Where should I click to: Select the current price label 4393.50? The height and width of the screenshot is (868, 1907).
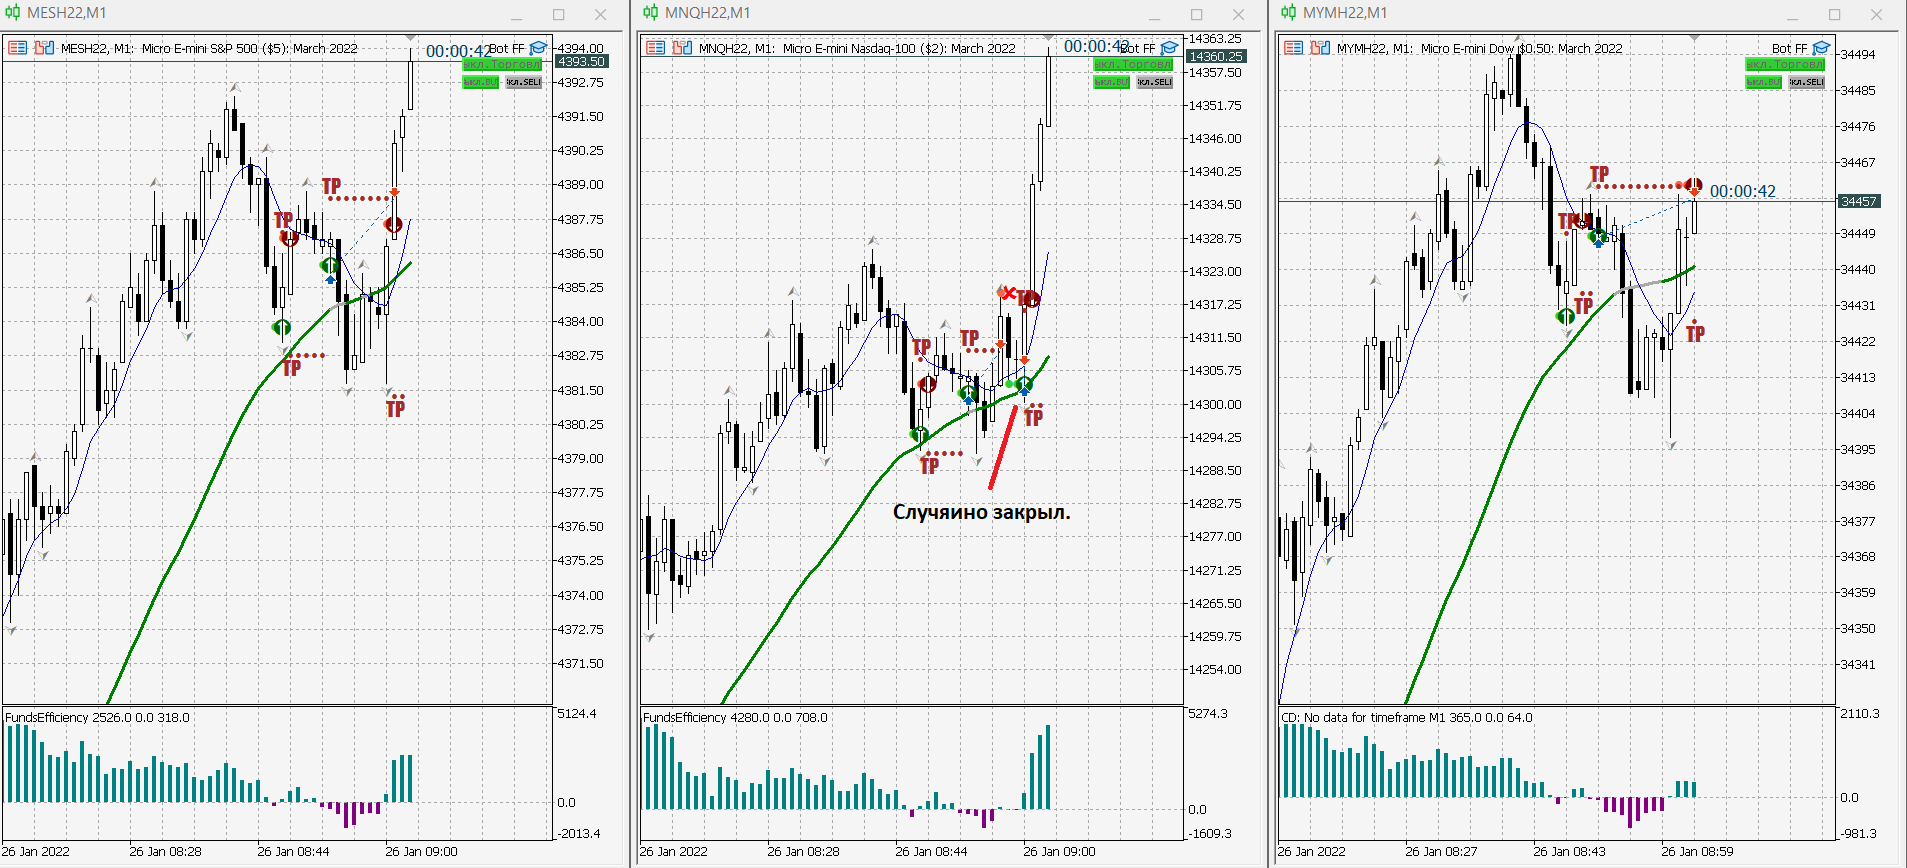[x=582, y=62]
